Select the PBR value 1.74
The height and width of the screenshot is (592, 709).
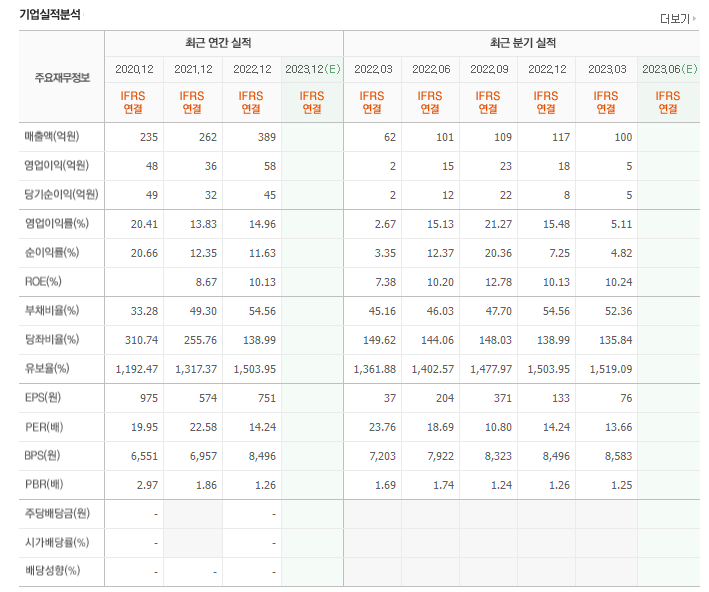click(x=443, y=485)
